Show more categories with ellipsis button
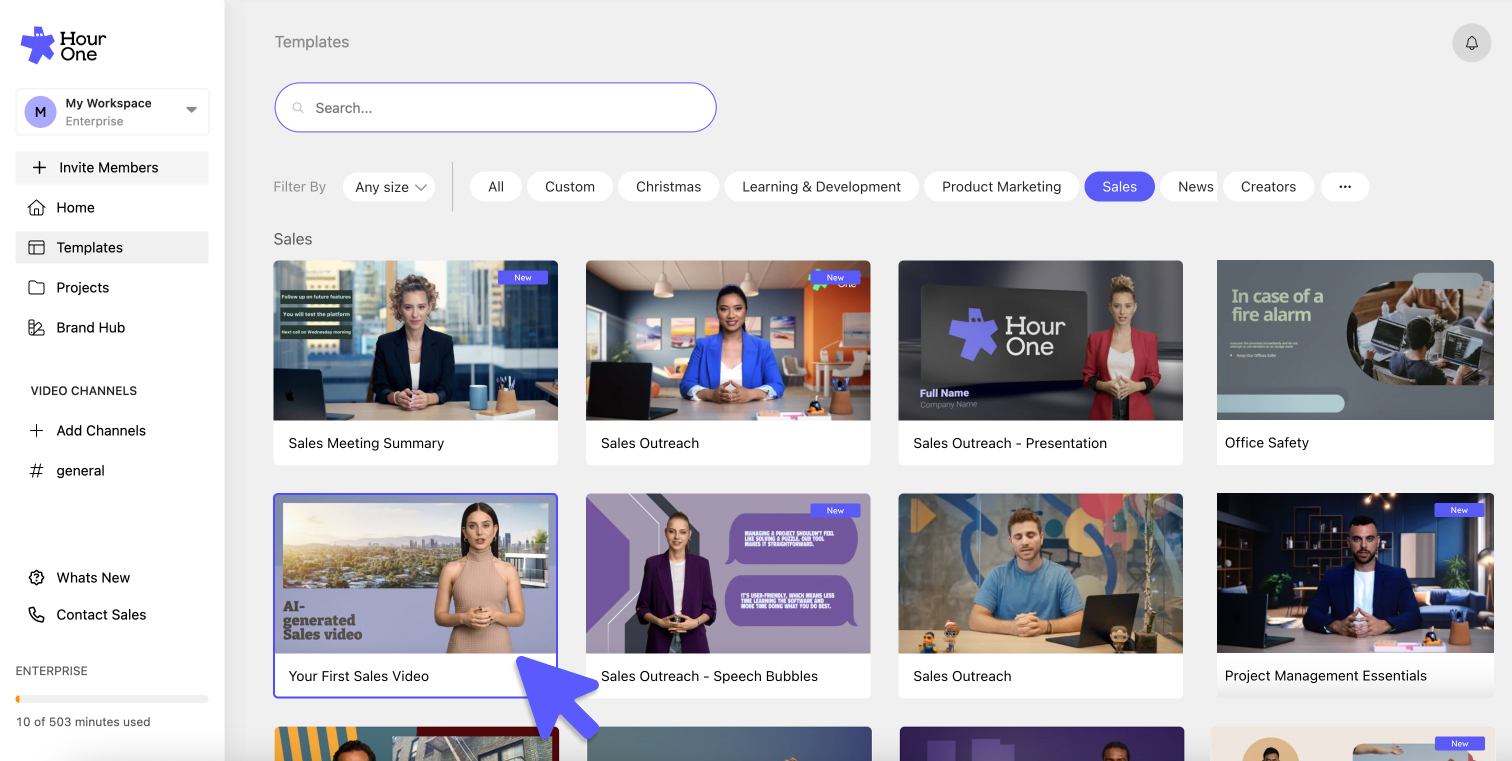Screen dimensions: 1512x761 click(x=1344, y=187)
